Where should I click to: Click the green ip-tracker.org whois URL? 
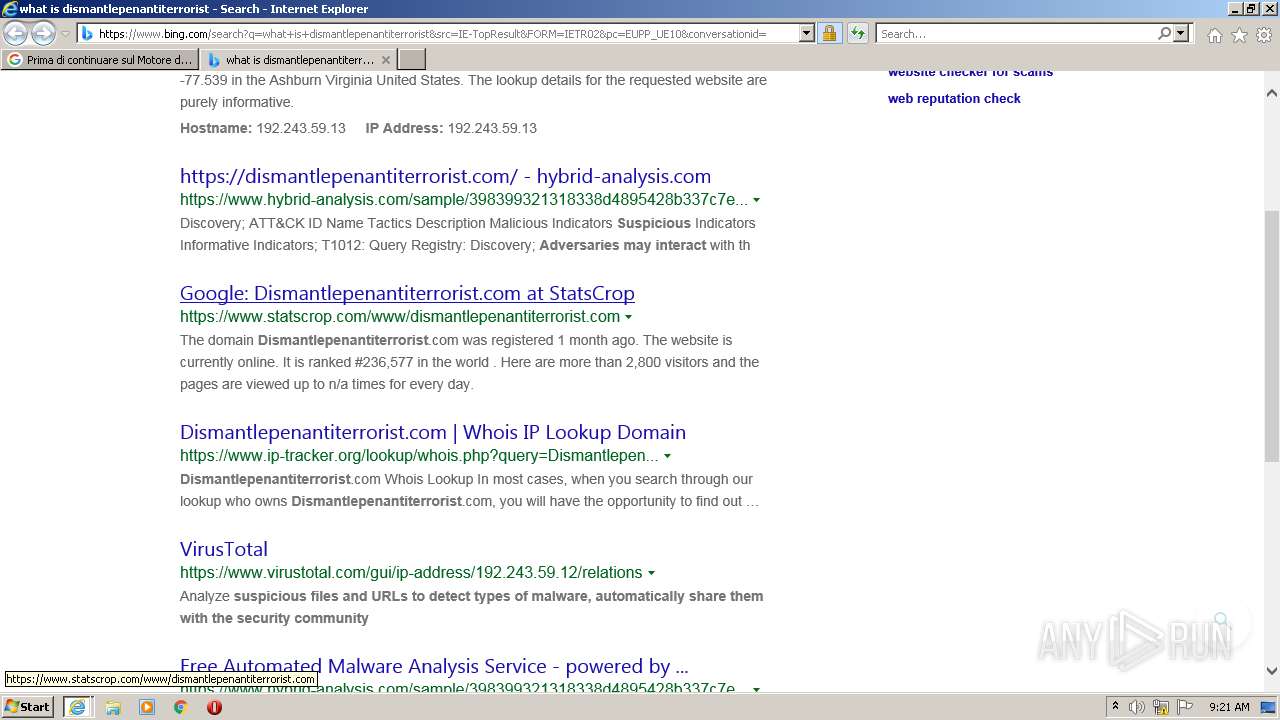pos(419,456)
